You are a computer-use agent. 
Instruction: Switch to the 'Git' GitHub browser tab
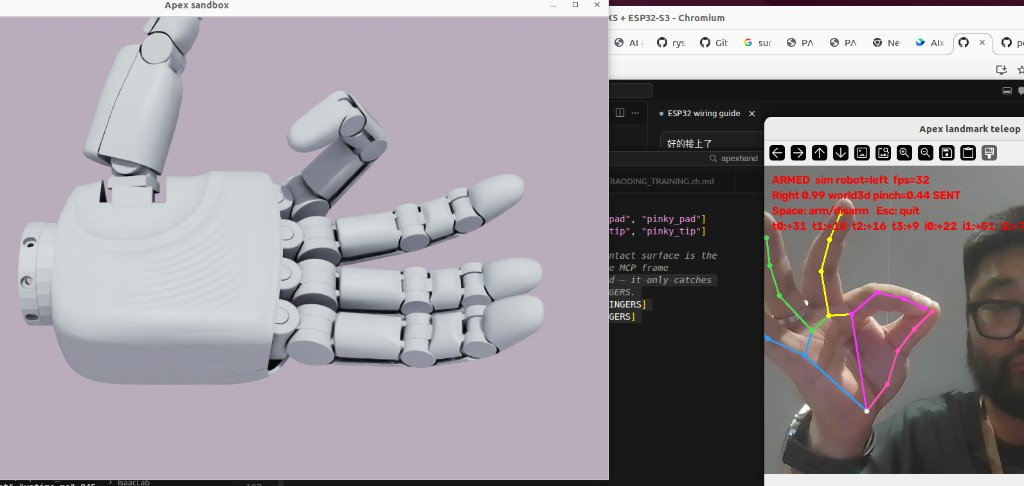tap(714, 42)
